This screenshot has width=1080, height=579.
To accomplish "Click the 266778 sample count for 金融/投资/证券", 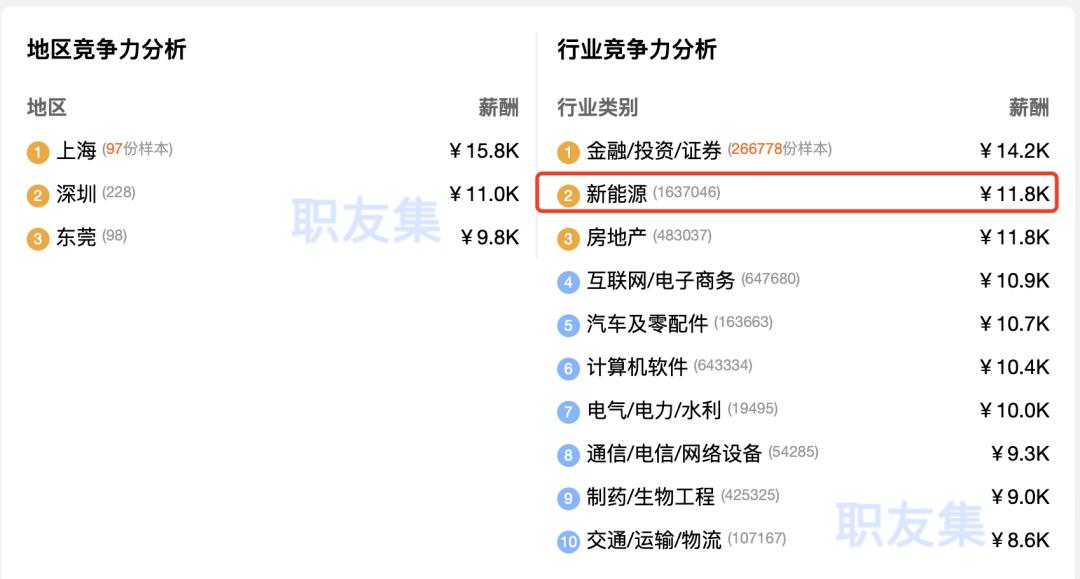I will [x=755, y=149].
